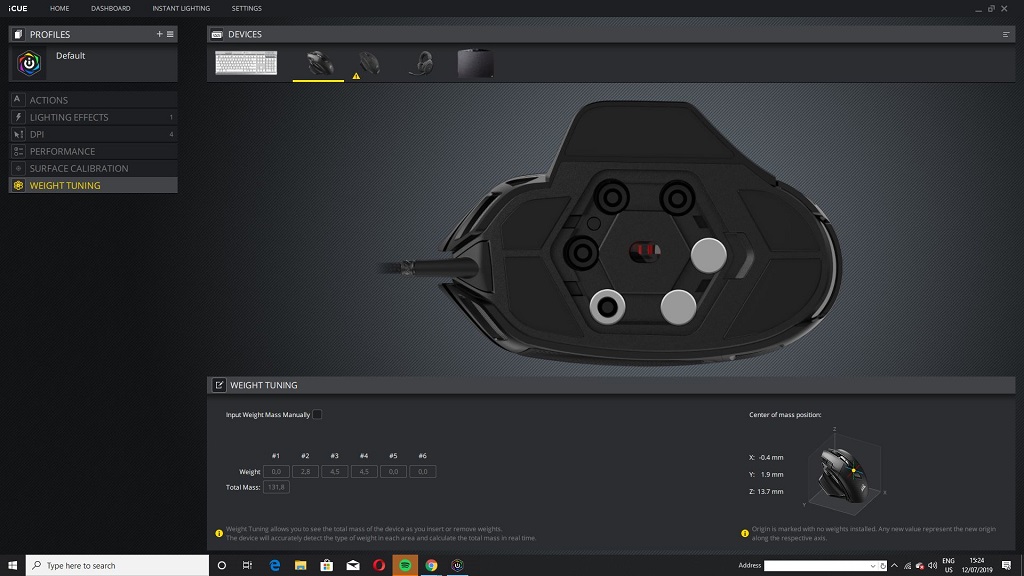Open the devices panel options menu
The width and height of the screenshot is (1024, 576).
pyautogui.click(x=1006, y=34)
